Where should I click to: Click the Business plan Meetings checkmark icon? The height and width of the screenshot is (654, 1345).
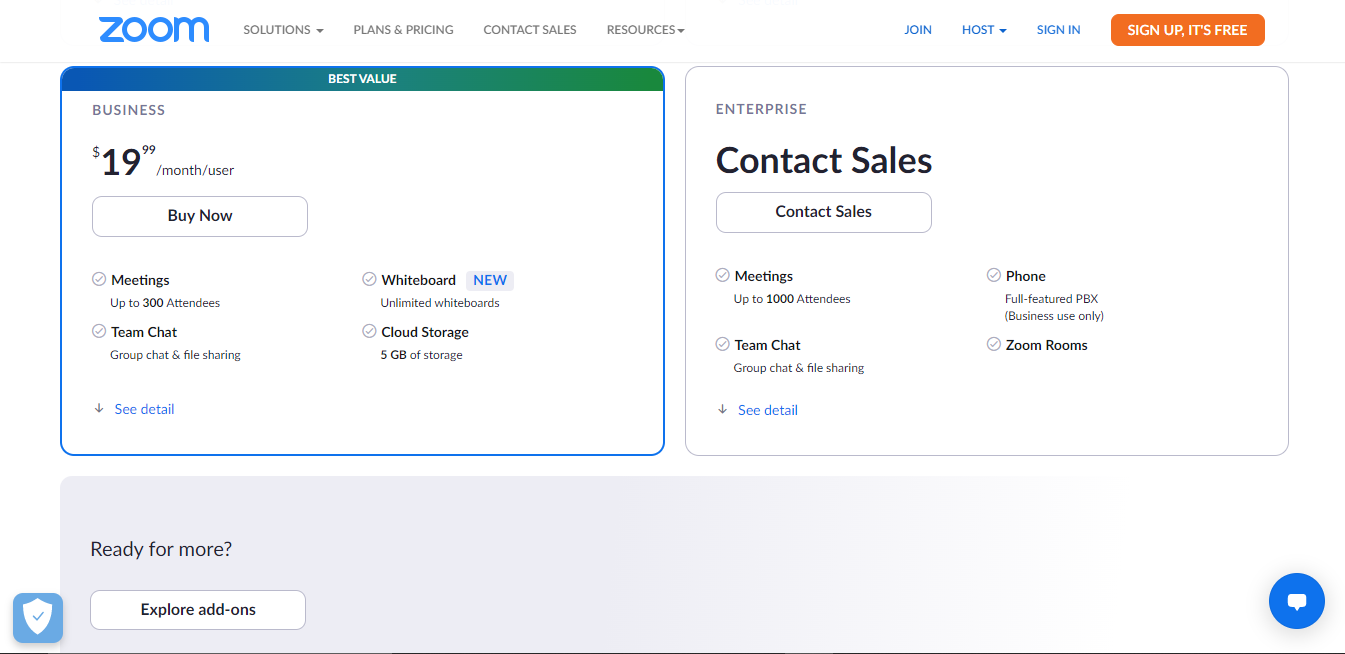tap(99, 280)
